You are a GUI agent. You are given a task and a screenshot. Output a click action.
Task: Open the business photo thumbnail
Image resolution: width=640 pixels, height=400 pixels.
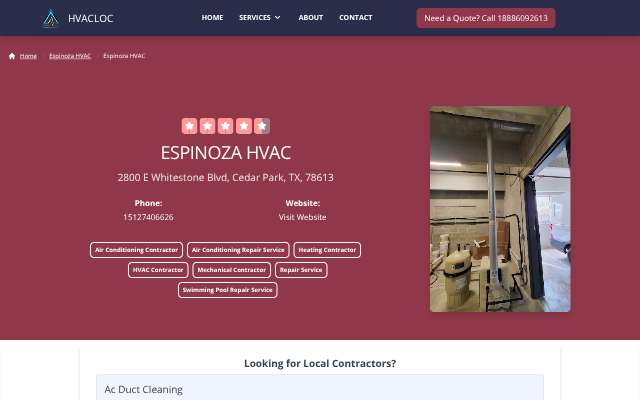click(500, 209)
